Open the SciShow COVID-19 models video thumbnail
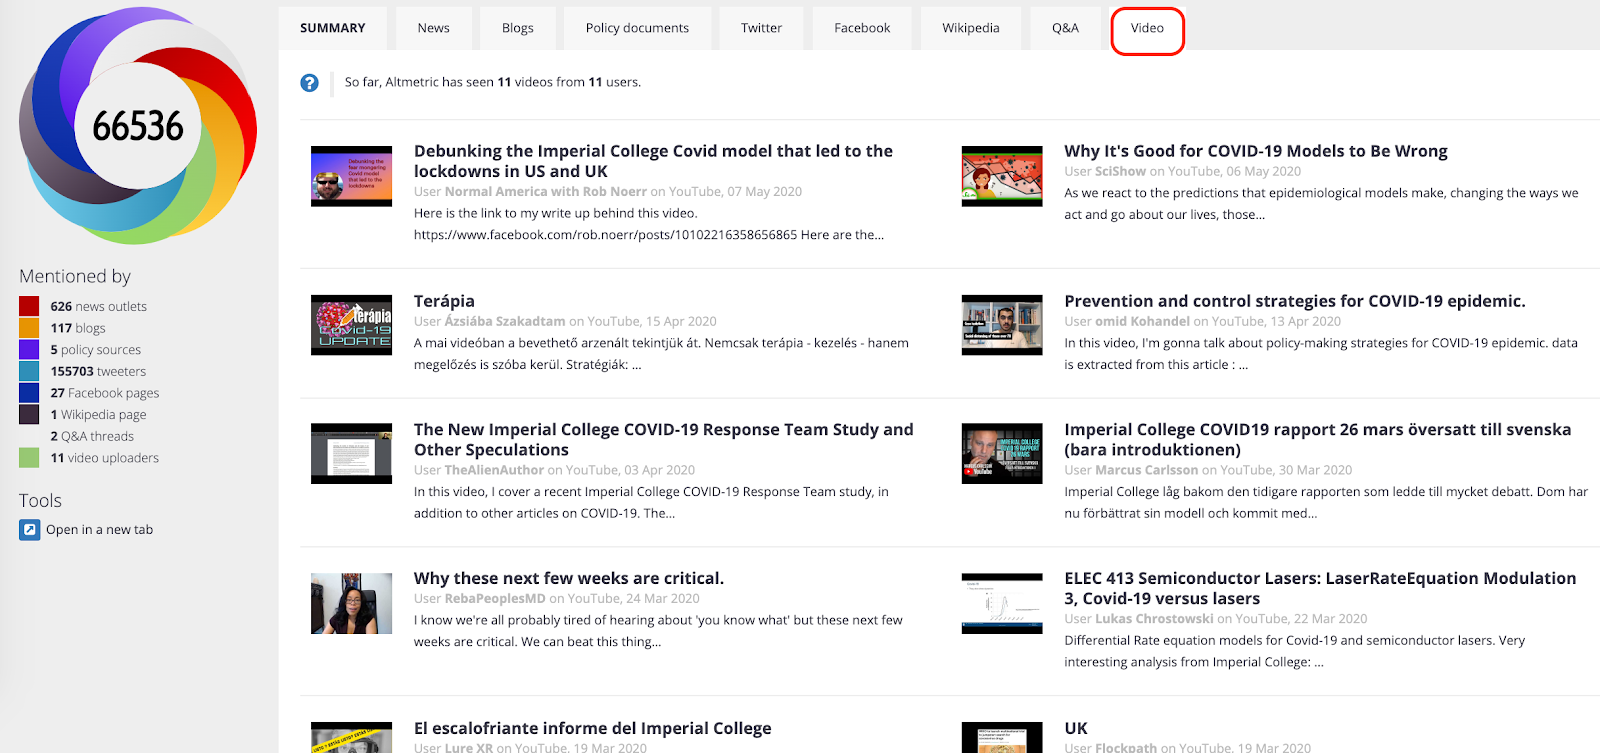1600x753 pixels. [x=1001, y=176]
